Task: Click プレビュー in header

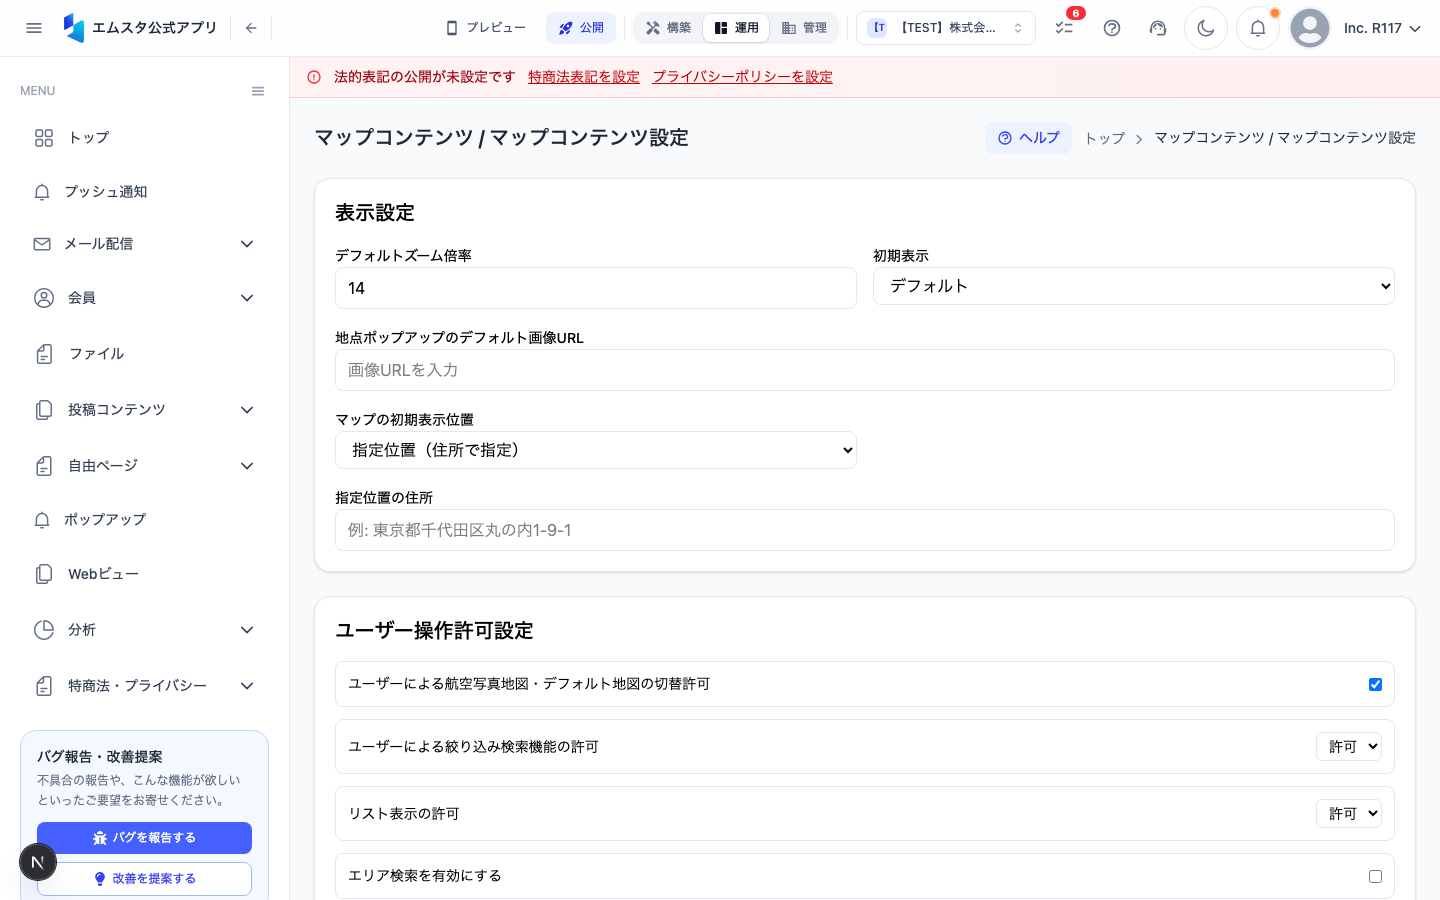Action: coord(486,28)
